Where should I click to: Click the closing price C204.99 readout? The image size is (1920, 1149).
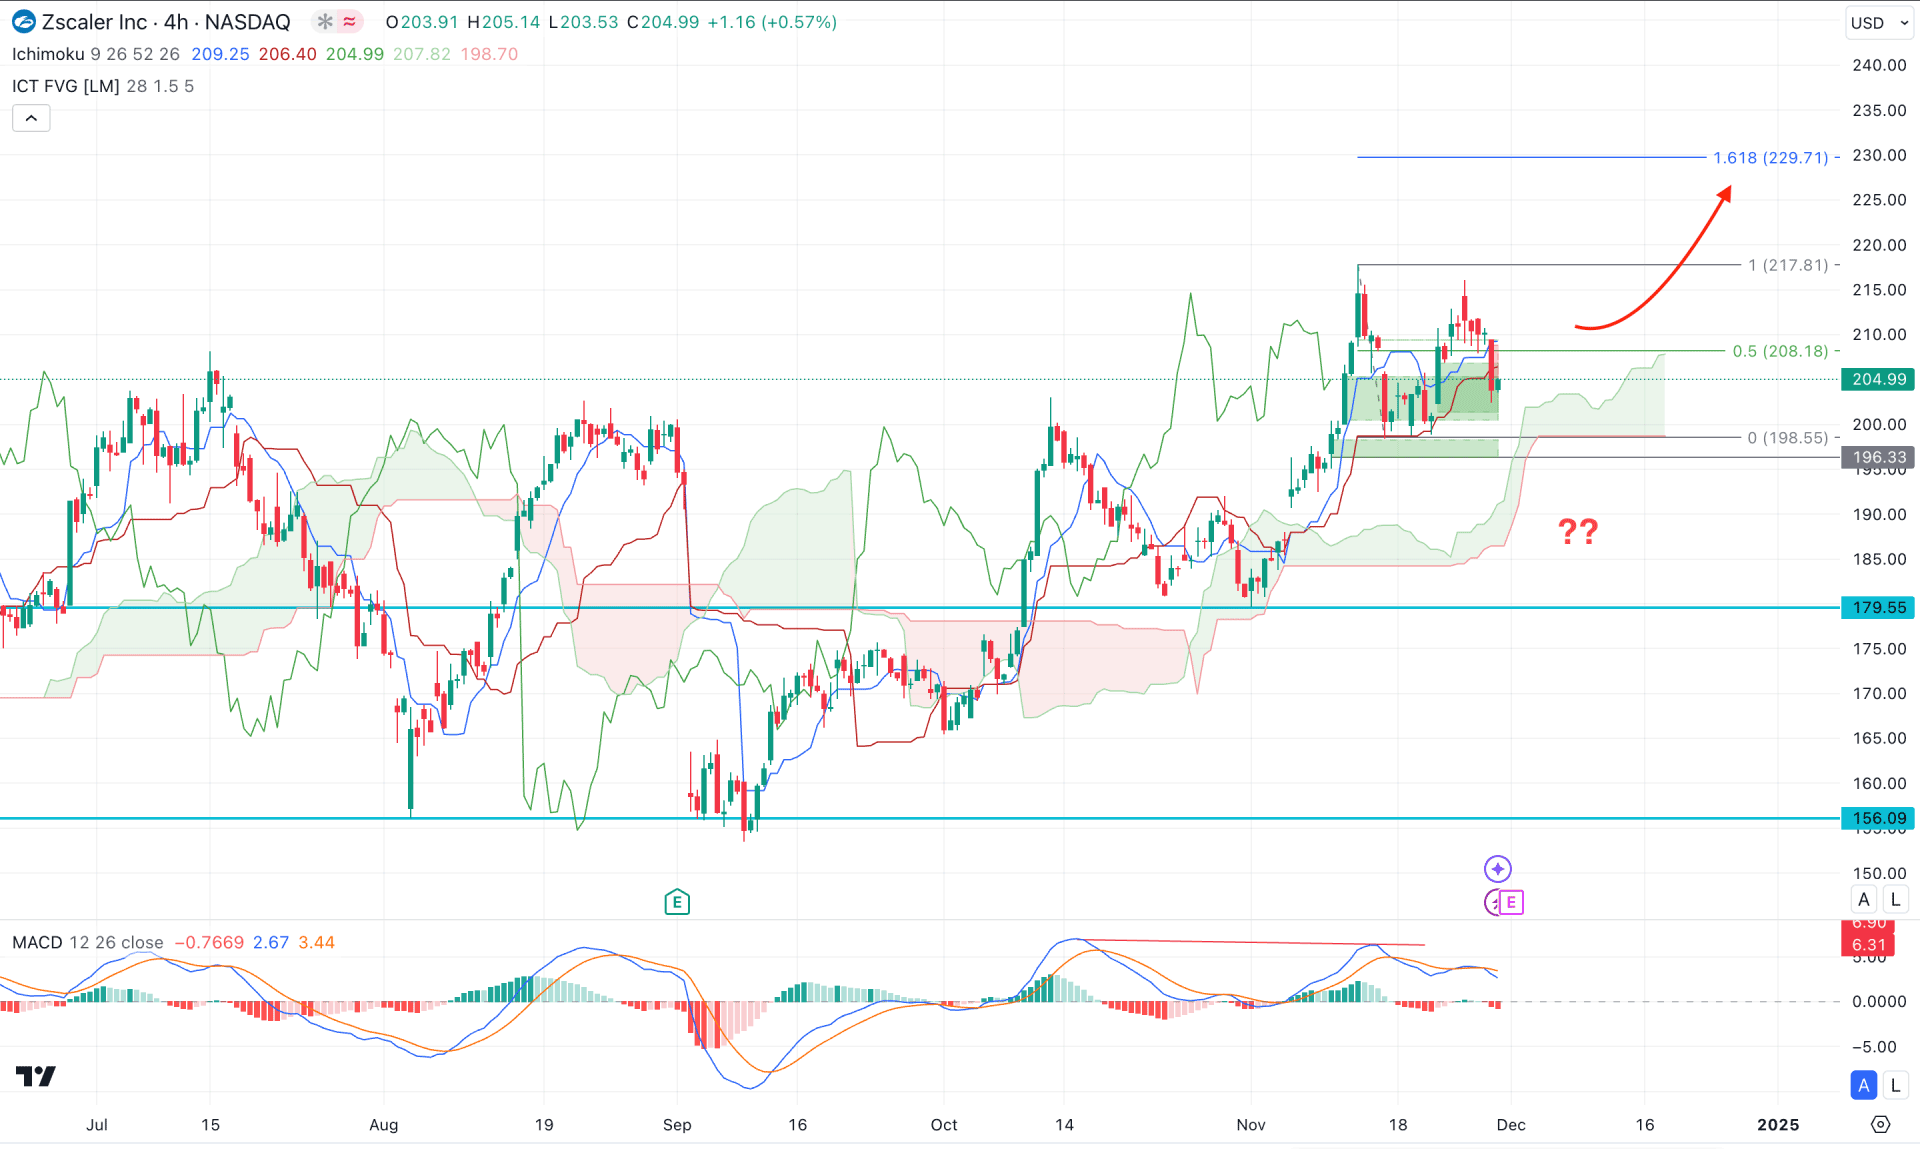coord(663,22)
